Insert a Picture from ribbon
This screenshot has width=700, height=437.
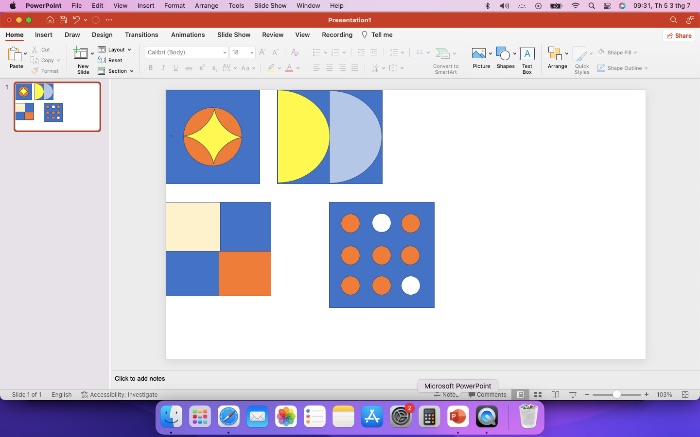[479, 53]
